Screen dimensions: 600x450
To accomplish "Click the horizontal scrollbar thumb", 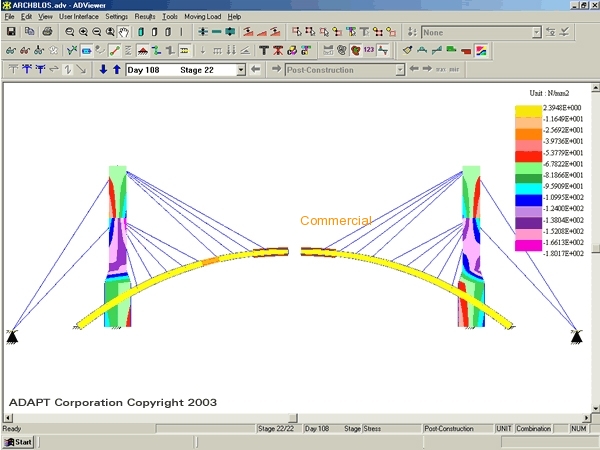I will tap(293, 418).
